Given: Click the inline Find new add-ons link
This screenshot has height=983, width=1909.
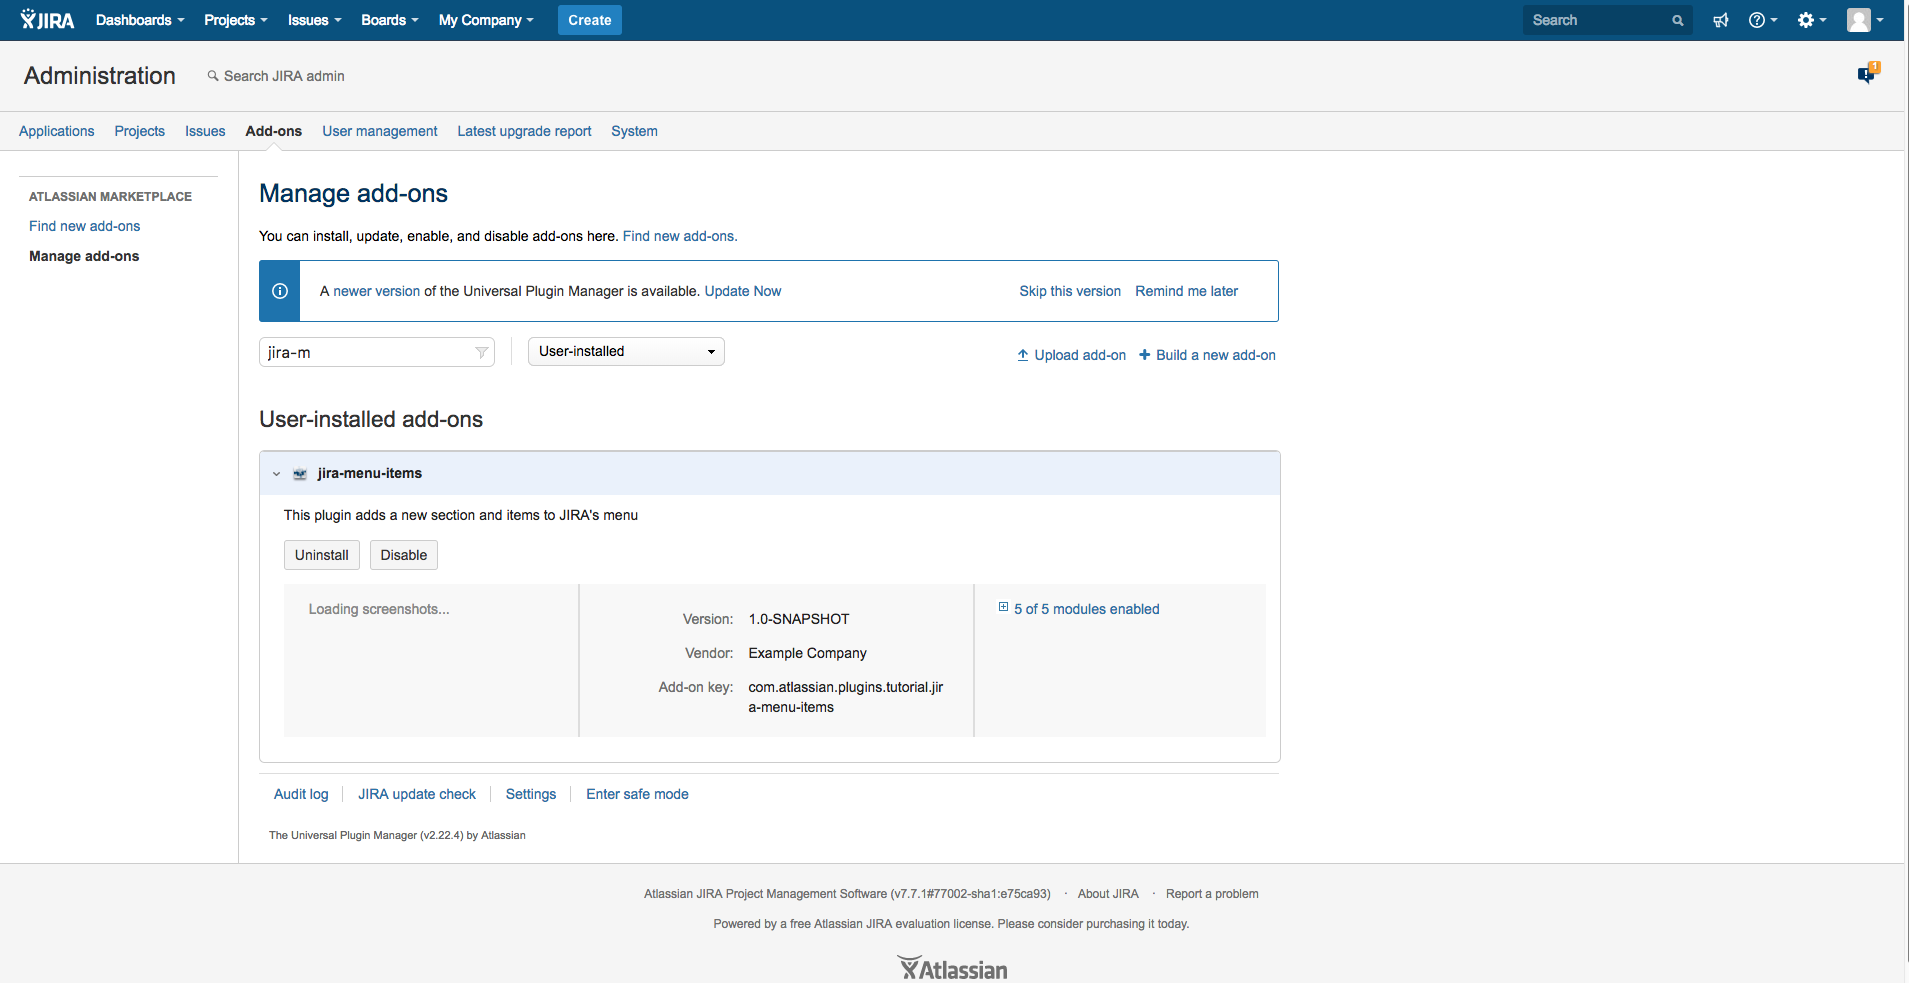Looking at the screenshot, I should coord(680,236).
